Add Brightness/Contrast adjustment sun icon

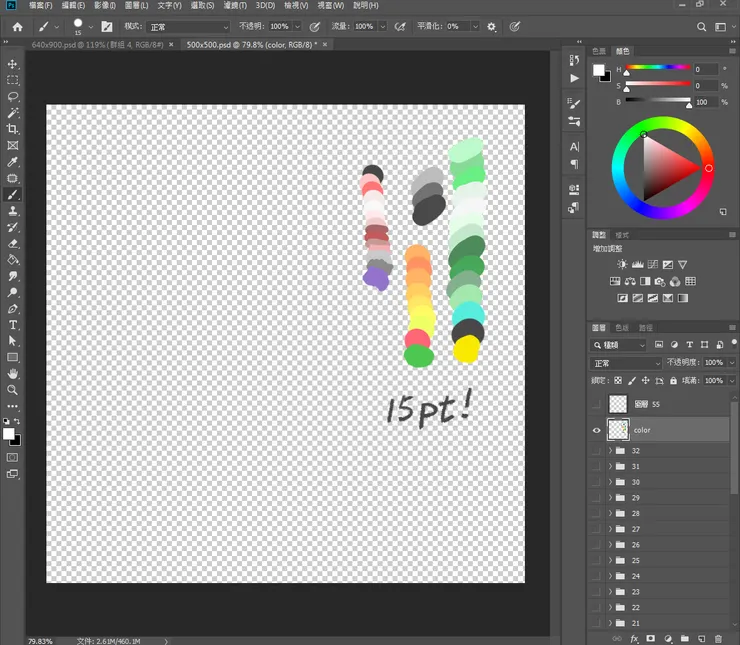[x=622, y=265]
